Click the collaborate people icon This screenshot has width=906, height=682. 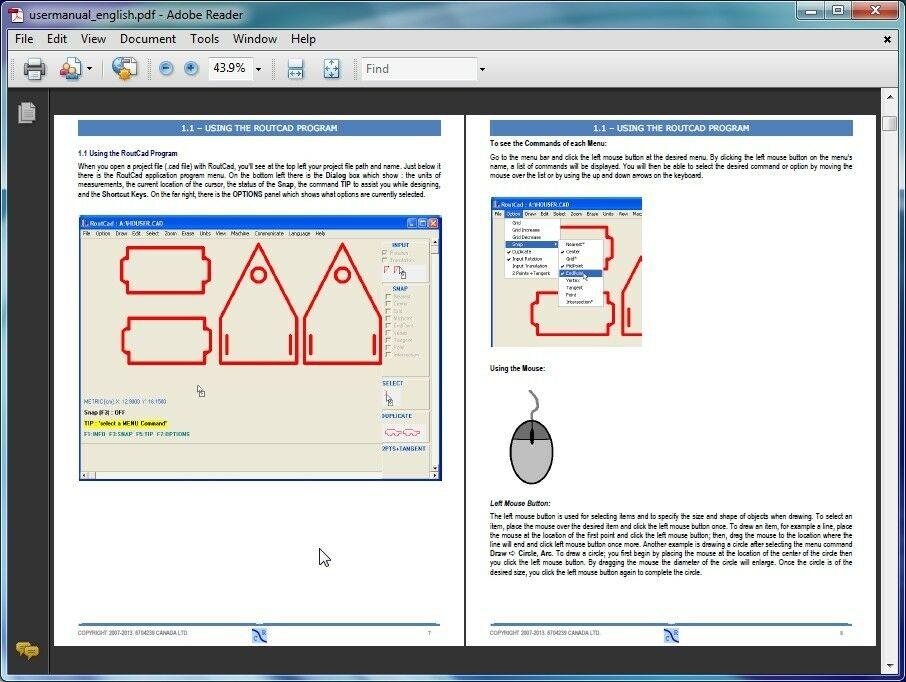pos(70,69)
